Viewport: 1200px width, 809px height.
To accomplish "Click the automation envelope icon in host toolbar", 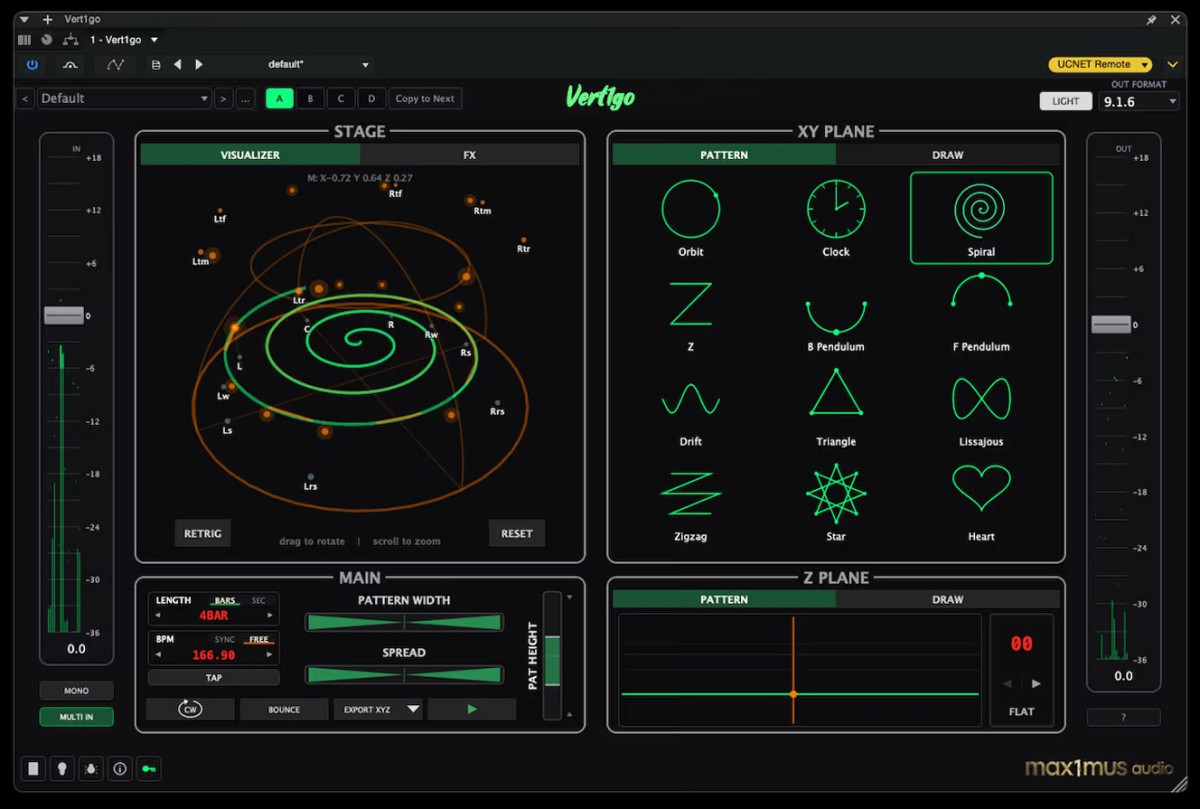I will click(116, 64).
